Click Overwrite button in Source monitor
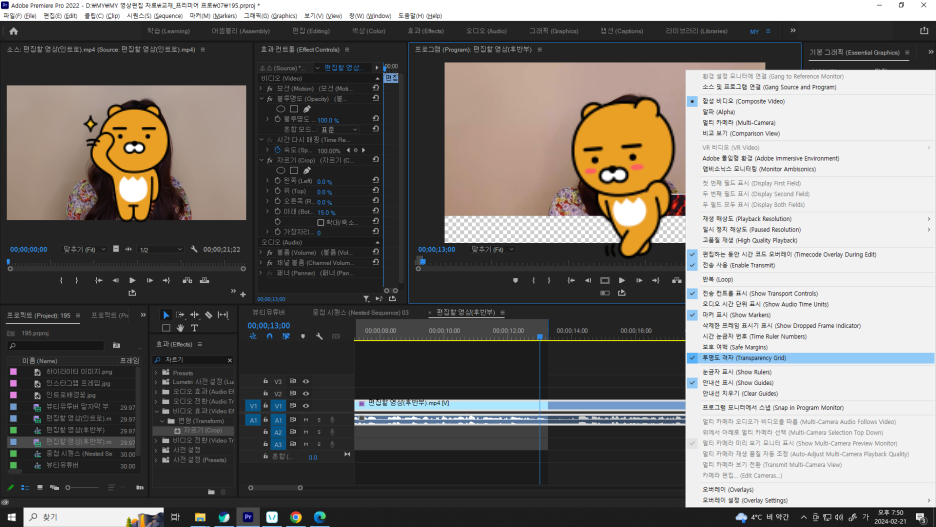This screenshot has width=936, height=527. tap(204, 280)
